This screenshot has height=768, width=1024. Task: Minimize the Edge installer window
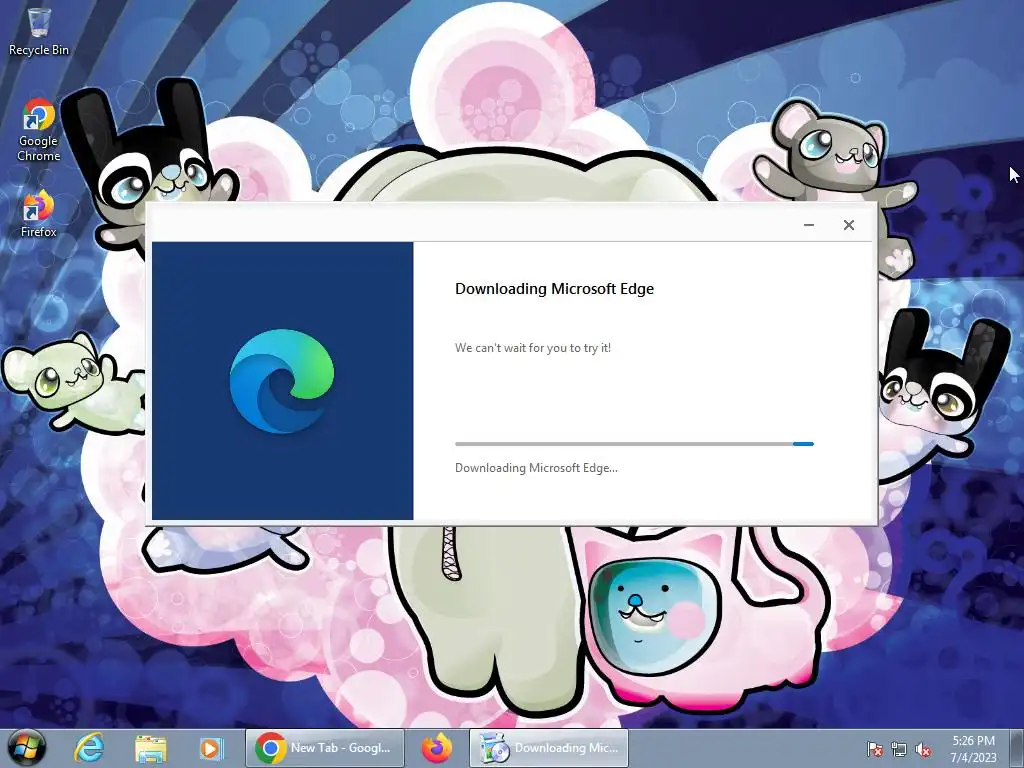click(x=808, y=225)
